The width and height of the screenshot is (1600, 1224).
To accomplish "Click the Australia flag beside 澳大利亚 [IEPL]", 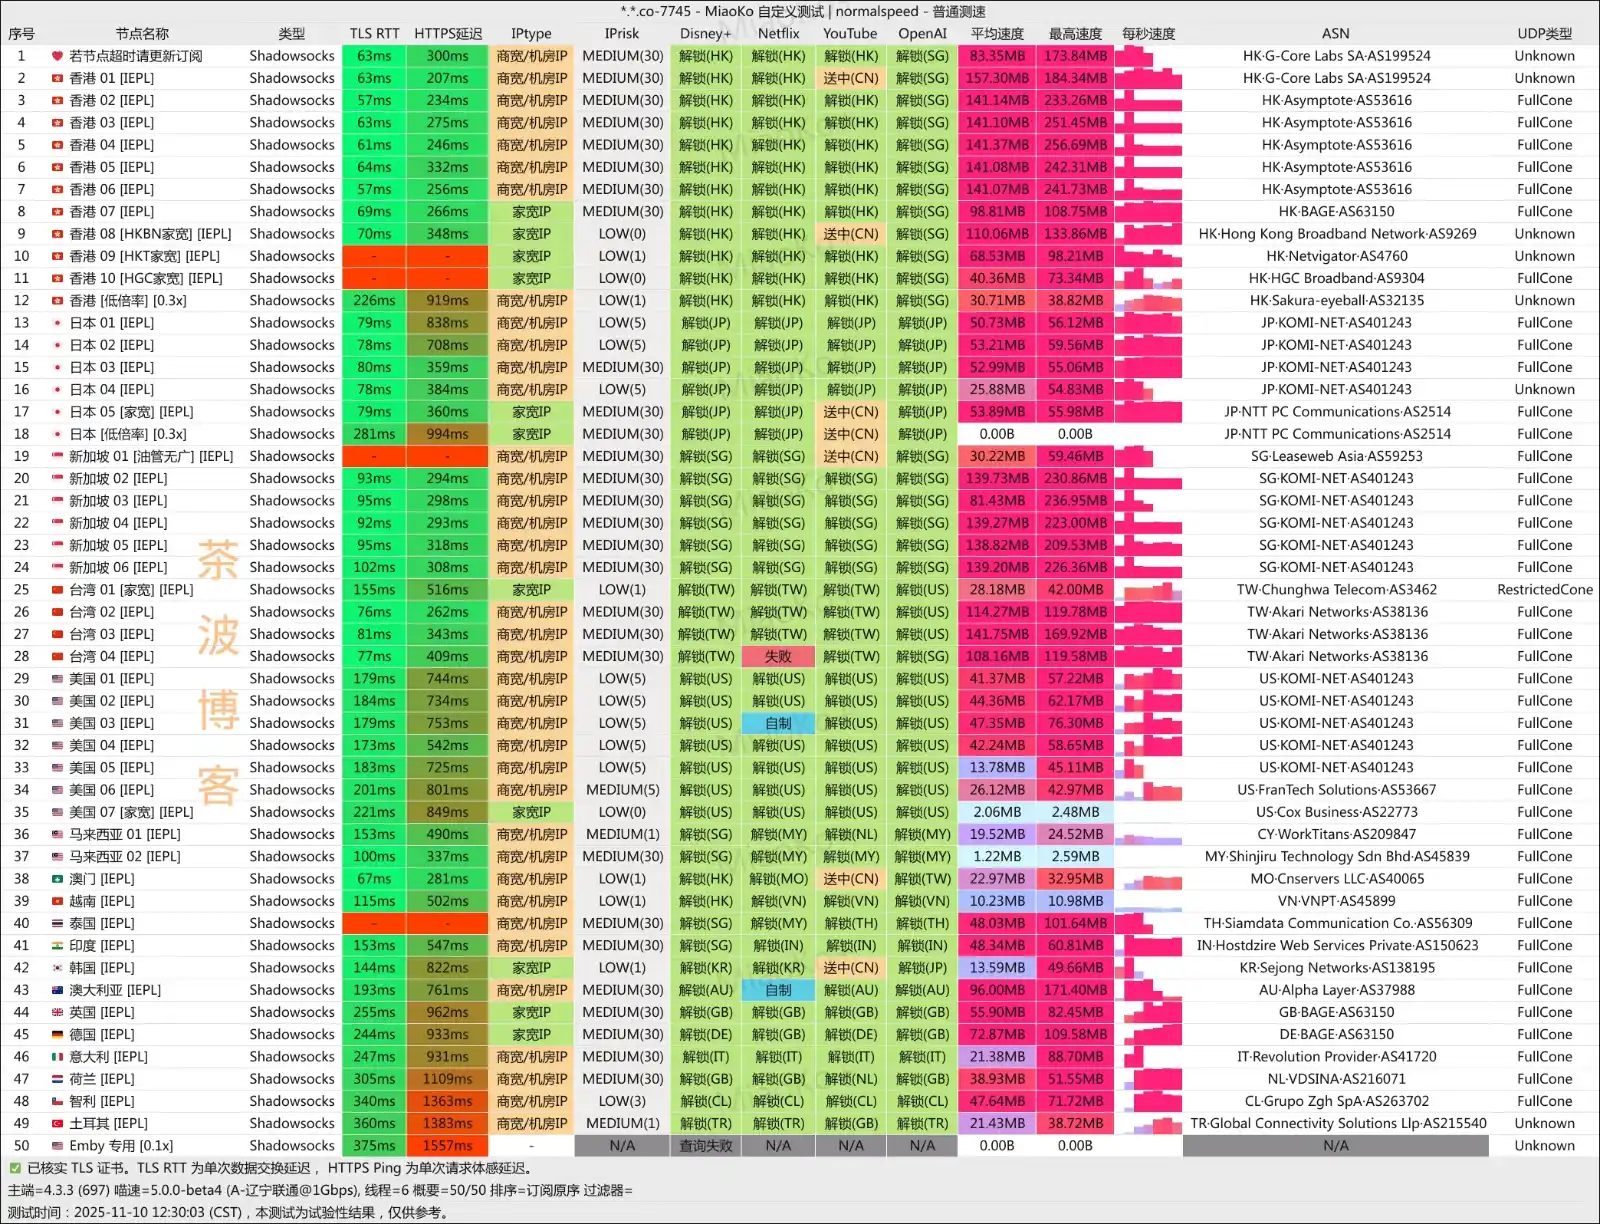I will pos(57,990).
